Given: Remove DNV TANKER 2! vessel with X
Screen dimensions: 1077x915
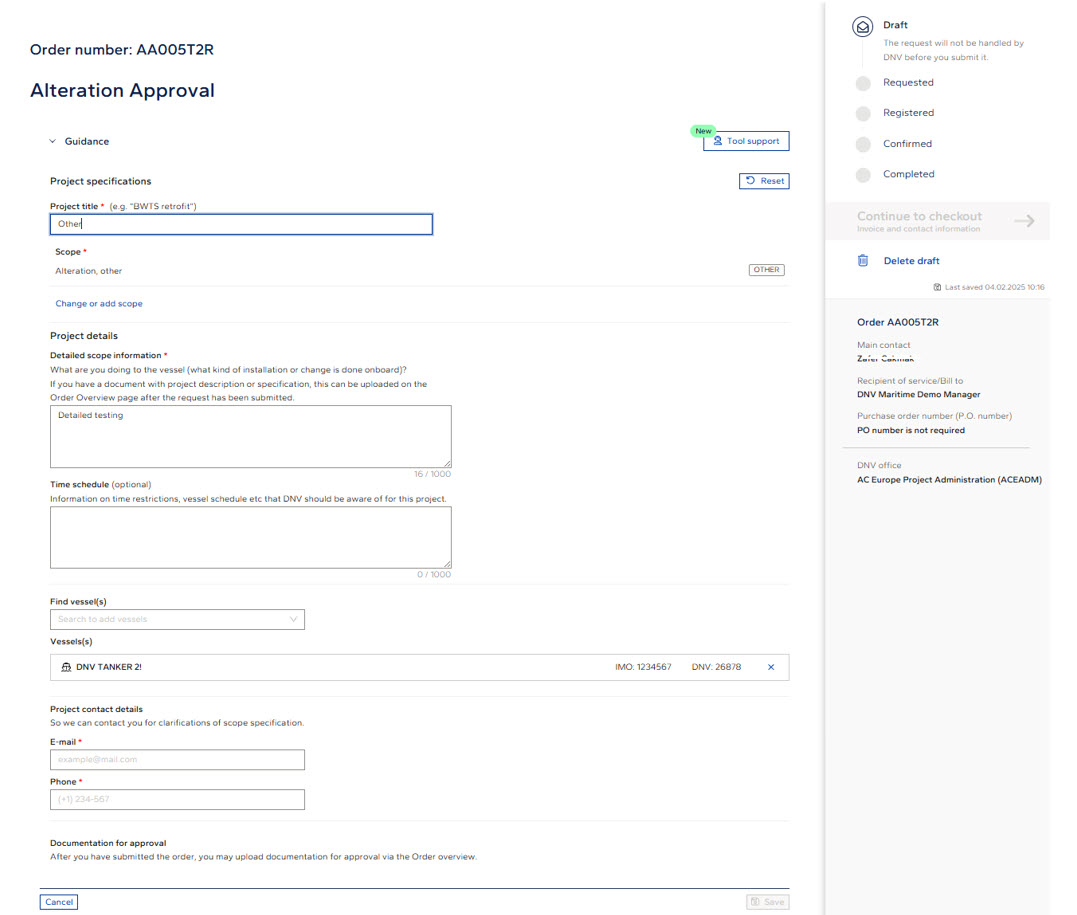Looking at the screenshot, I should [x=770, y=667].
